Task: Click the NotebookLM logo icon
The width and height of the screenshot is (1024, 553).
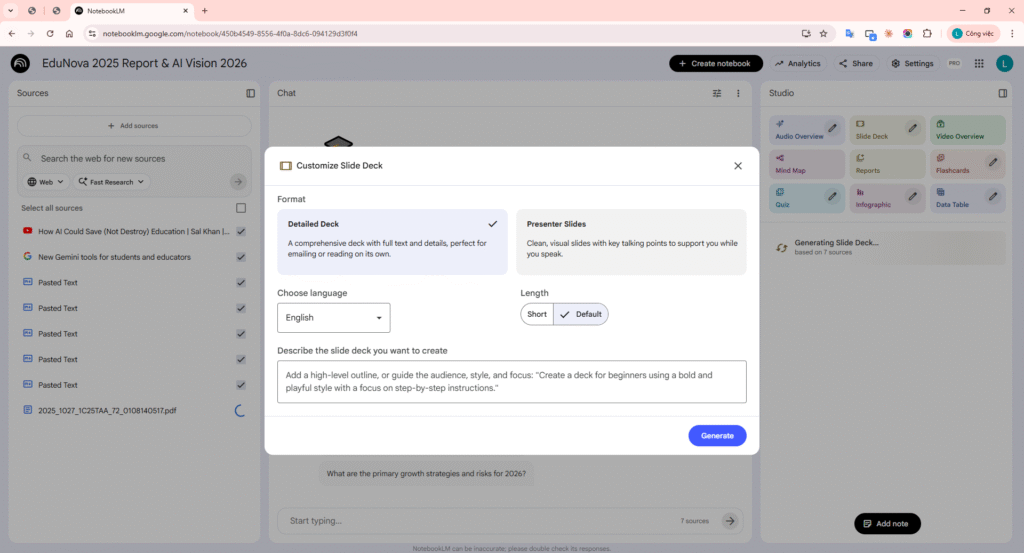Action: 20,63
